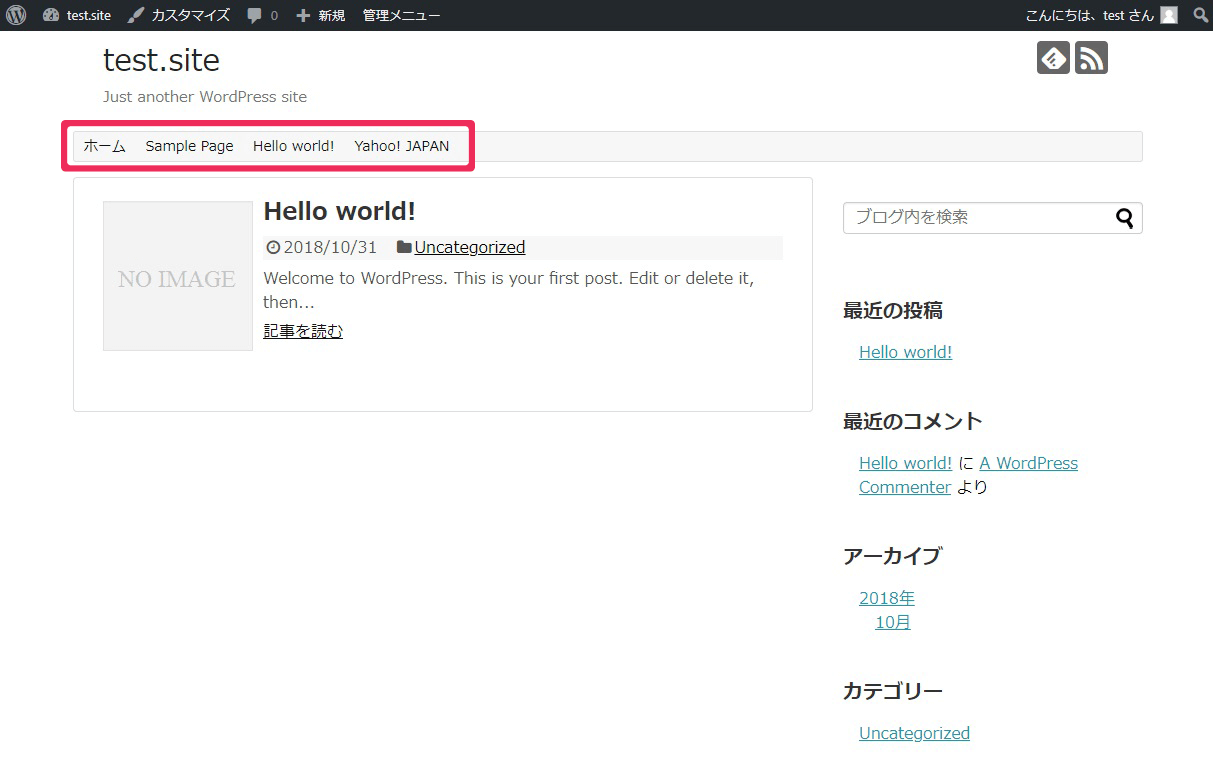Click the search magnifier in admin bar

click(1200, 15)
